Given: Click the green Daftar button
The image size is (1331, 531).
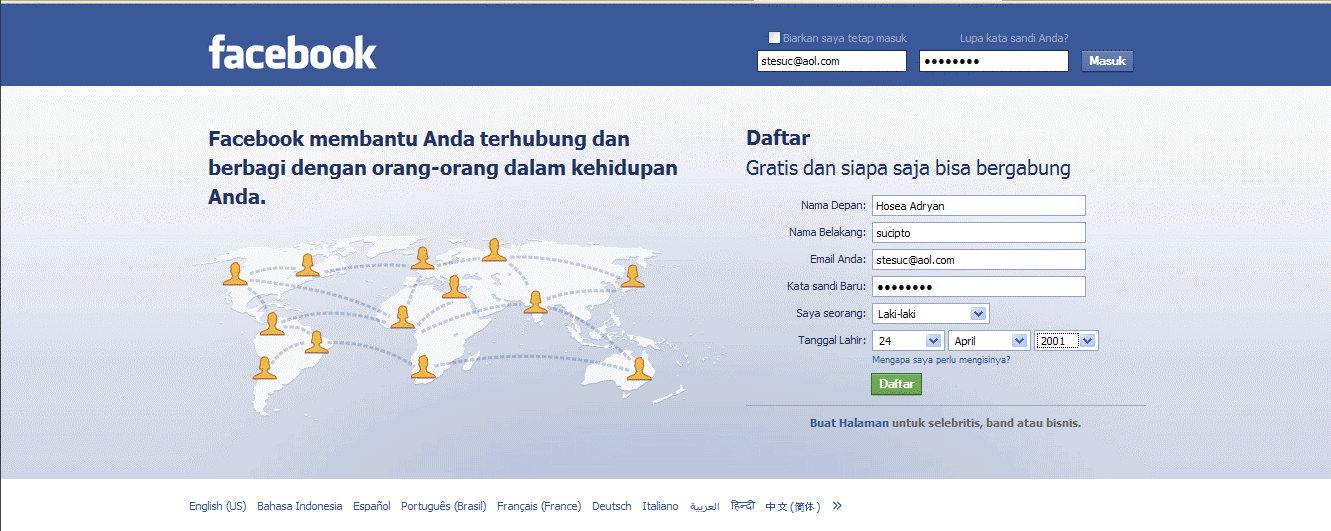Looking at the screenshot, I should (896, 384).
